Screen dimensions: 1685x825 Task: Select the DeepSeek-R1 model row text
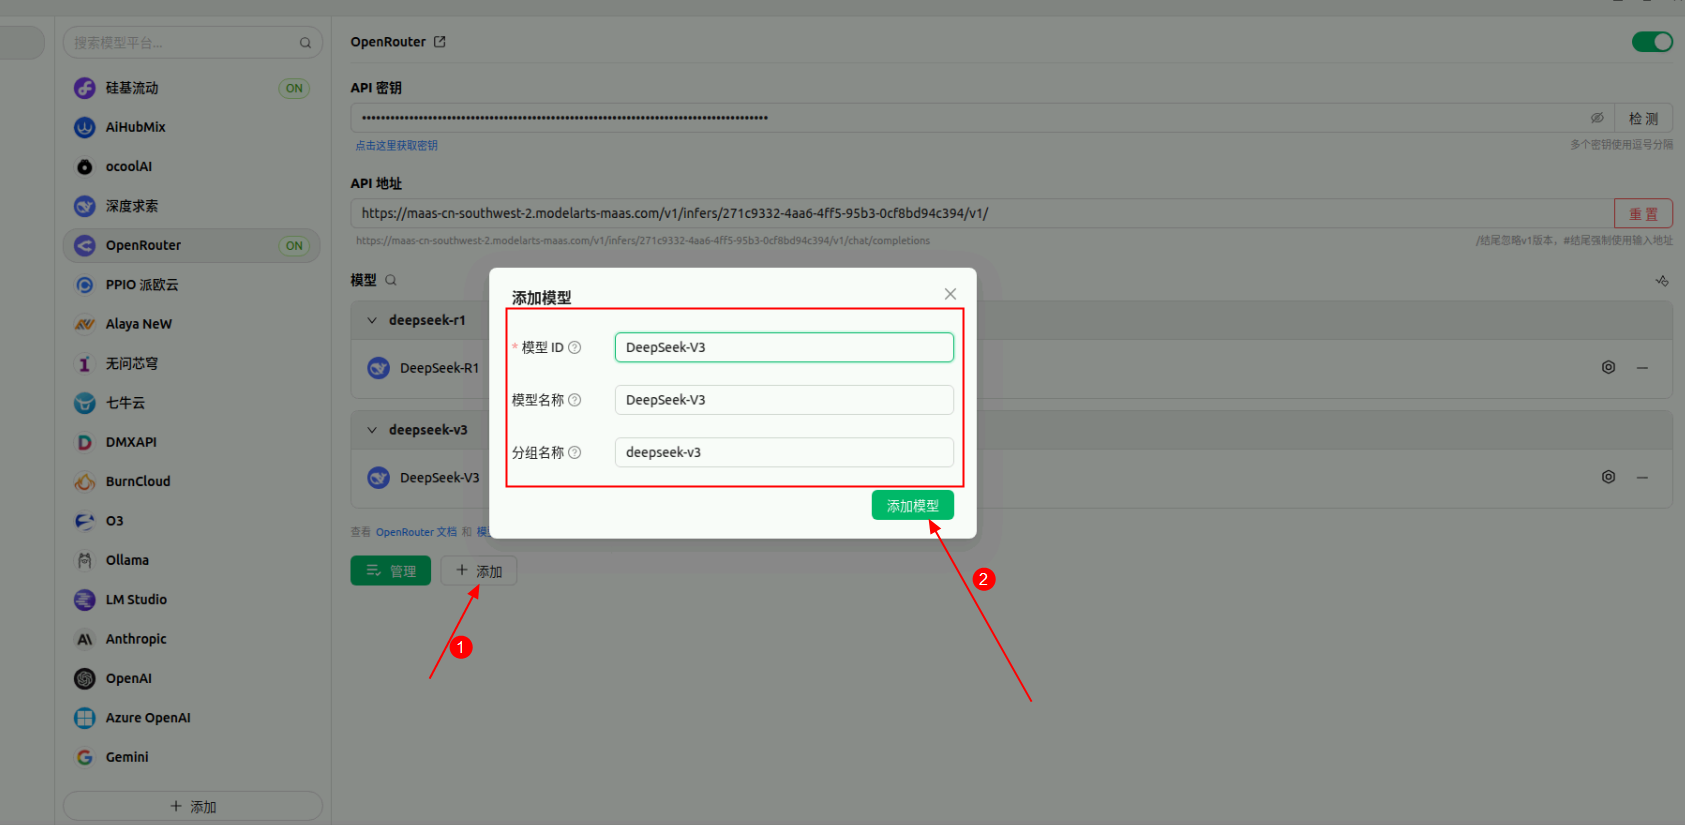439,368
